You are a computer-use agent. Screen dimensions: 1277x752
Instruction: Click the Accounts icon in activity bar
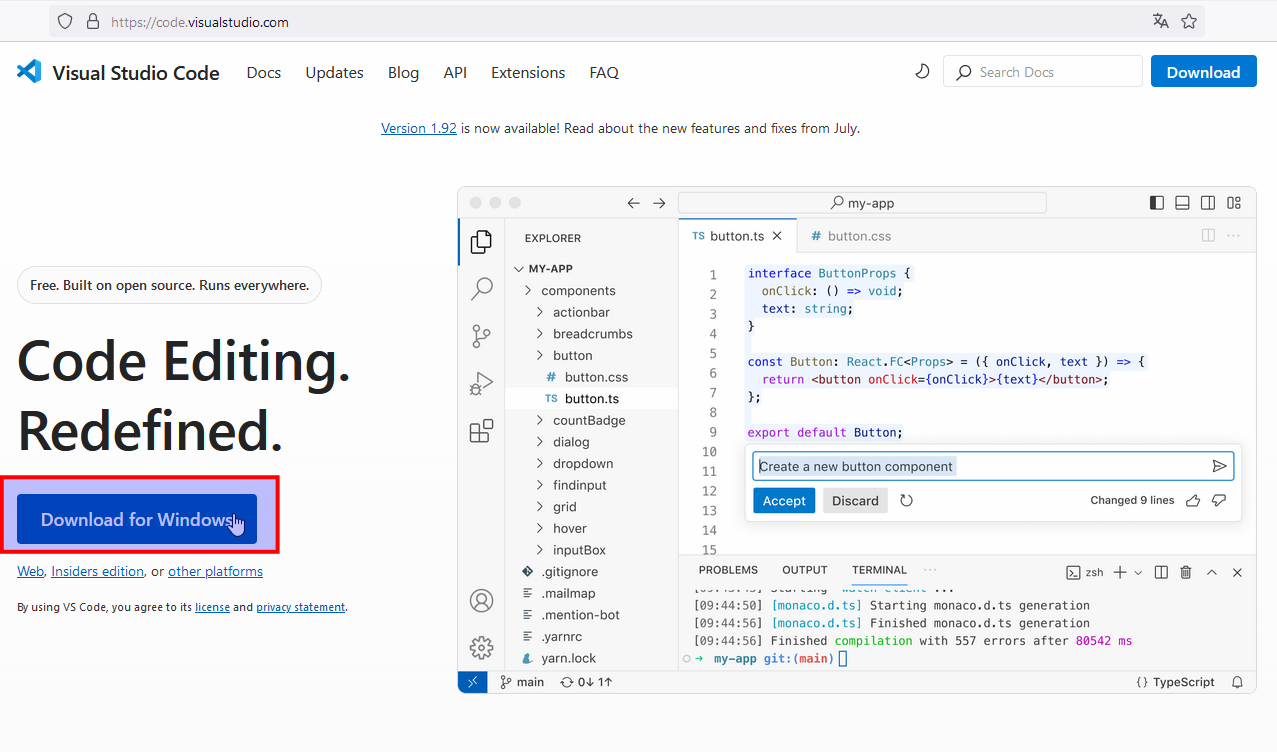click(481, 601)
